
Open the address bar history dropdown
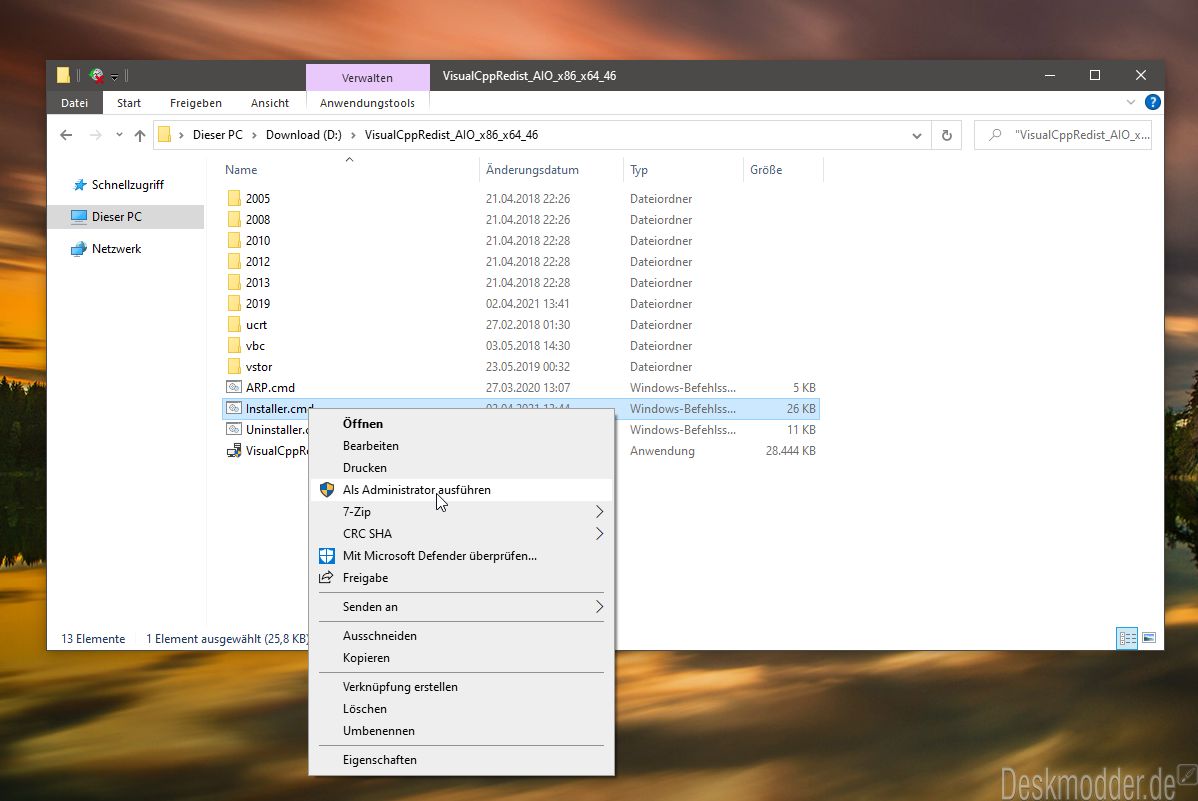(917, 135)
